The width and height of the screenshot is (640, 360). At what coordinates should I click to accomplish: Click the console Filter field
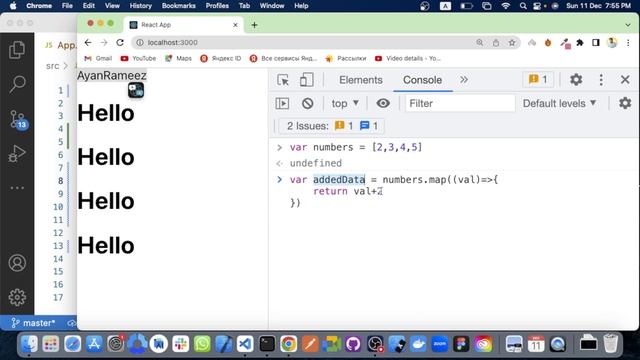coord(460,103)
